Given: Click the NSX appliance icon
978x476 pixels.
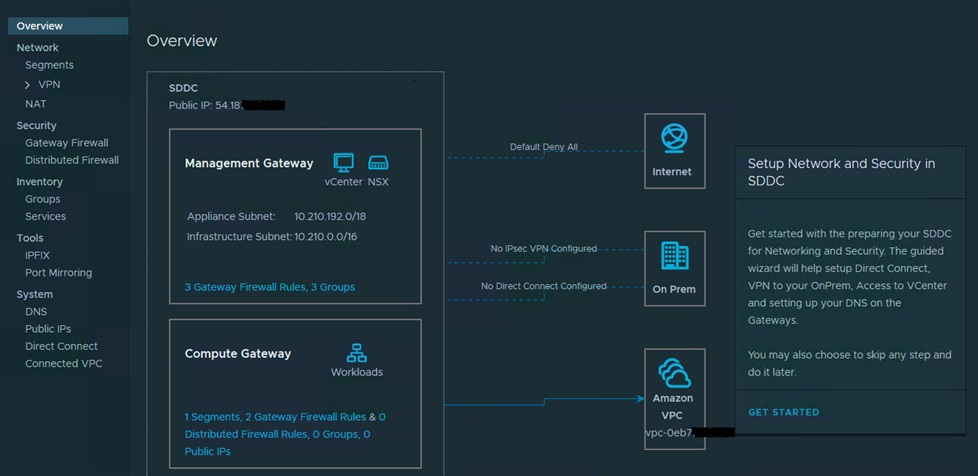Looking at the screenshot, I should coord(378,163).
